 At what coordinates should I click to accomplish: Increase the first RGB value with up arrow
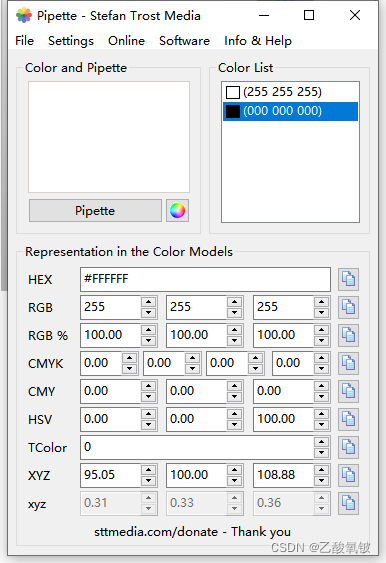pyautogui.click(x=148, y=302)
